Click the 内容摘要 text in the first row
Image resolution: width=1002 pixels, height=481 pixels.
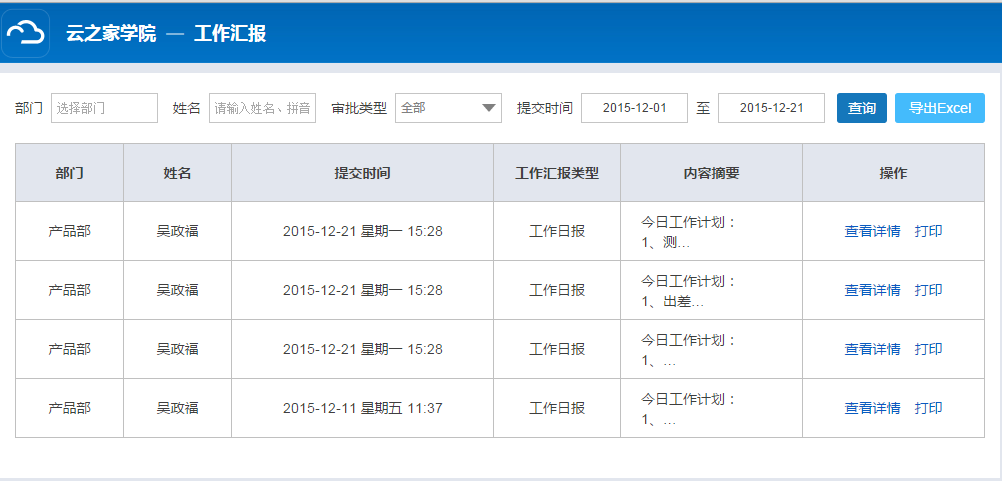[x=689, y=232]
